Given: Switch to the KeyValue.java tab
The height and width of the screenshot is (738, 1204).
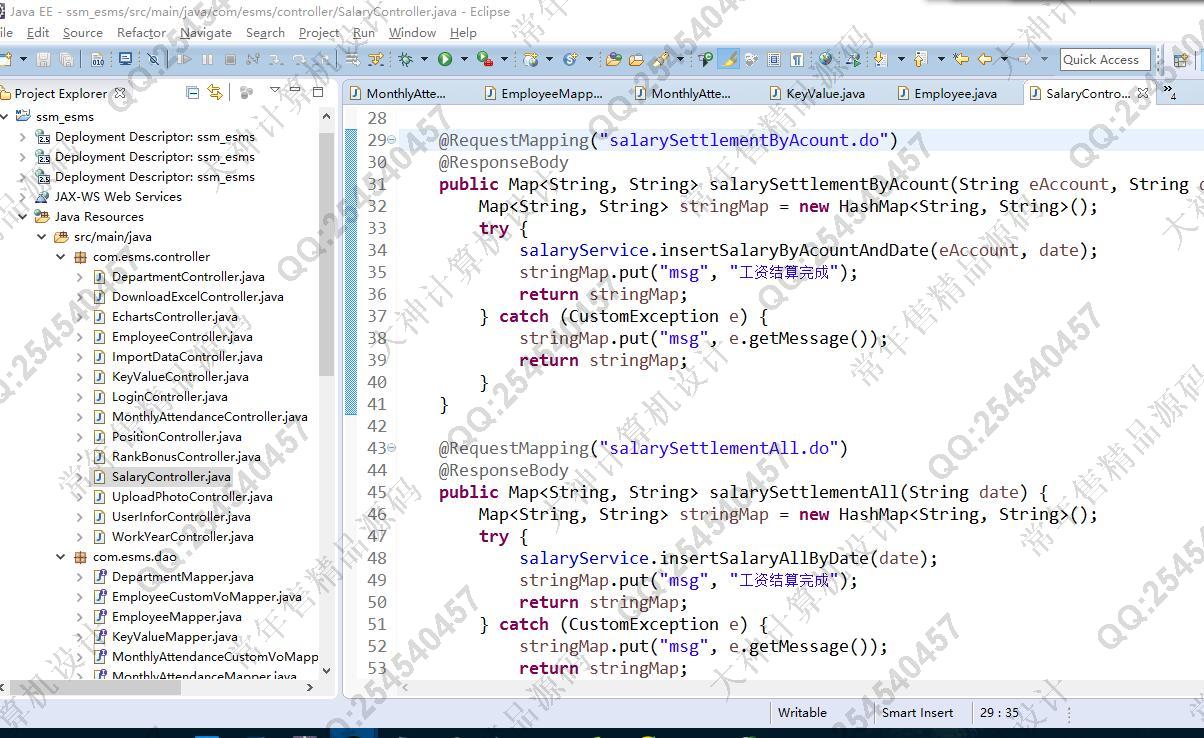Looking at the screenshot, I should [818, 93].
